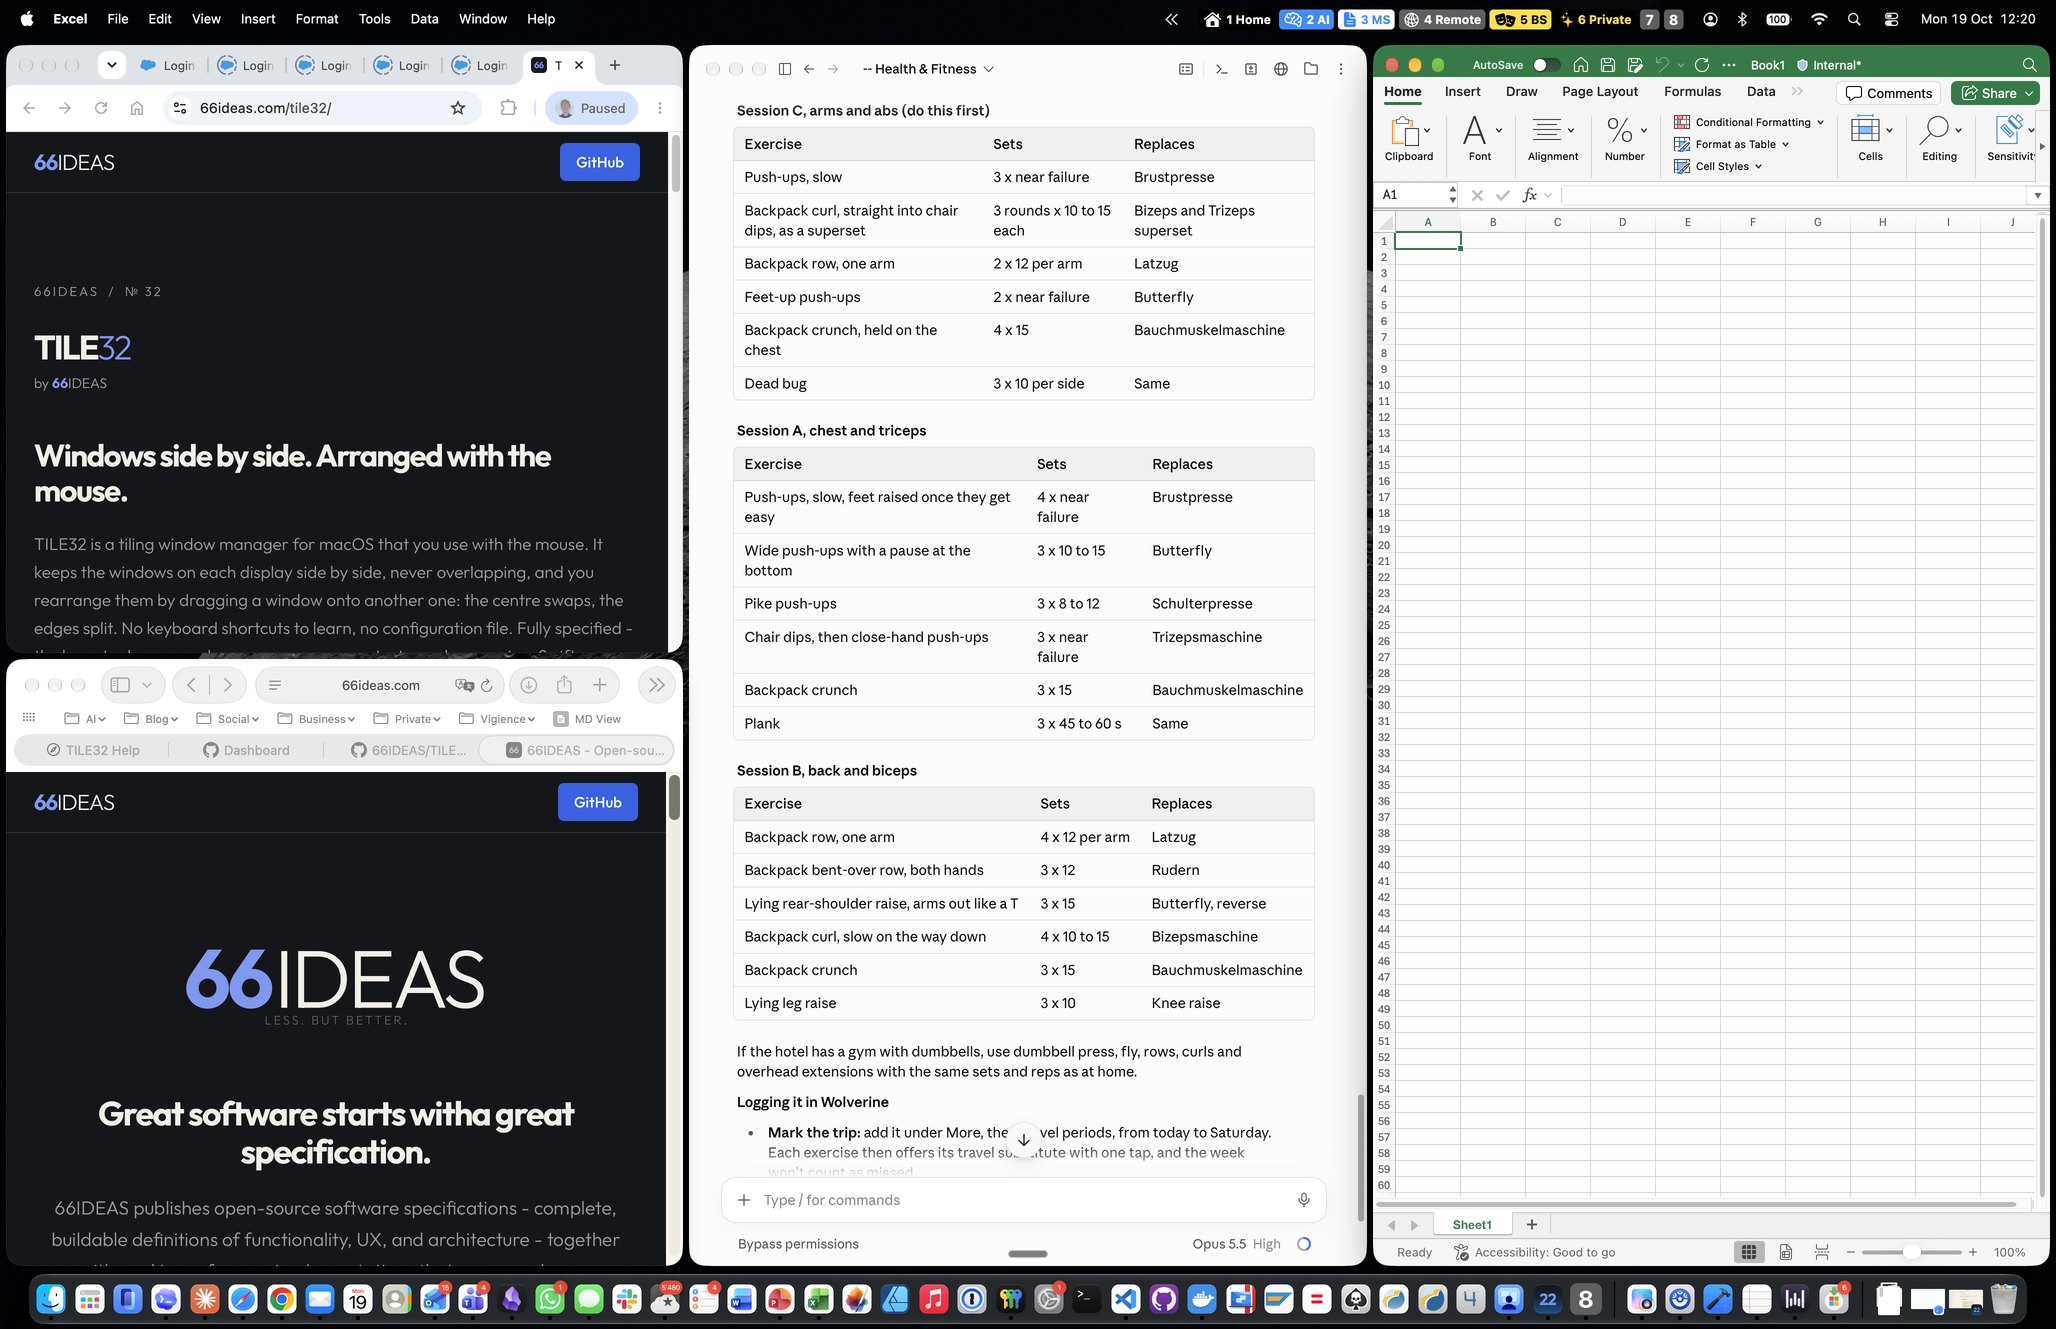Screen dimensions: 2056x1329
Task: Toggle the AutoSave switch in Excel
Action: pyautogui.click(x=1546, y=65)
